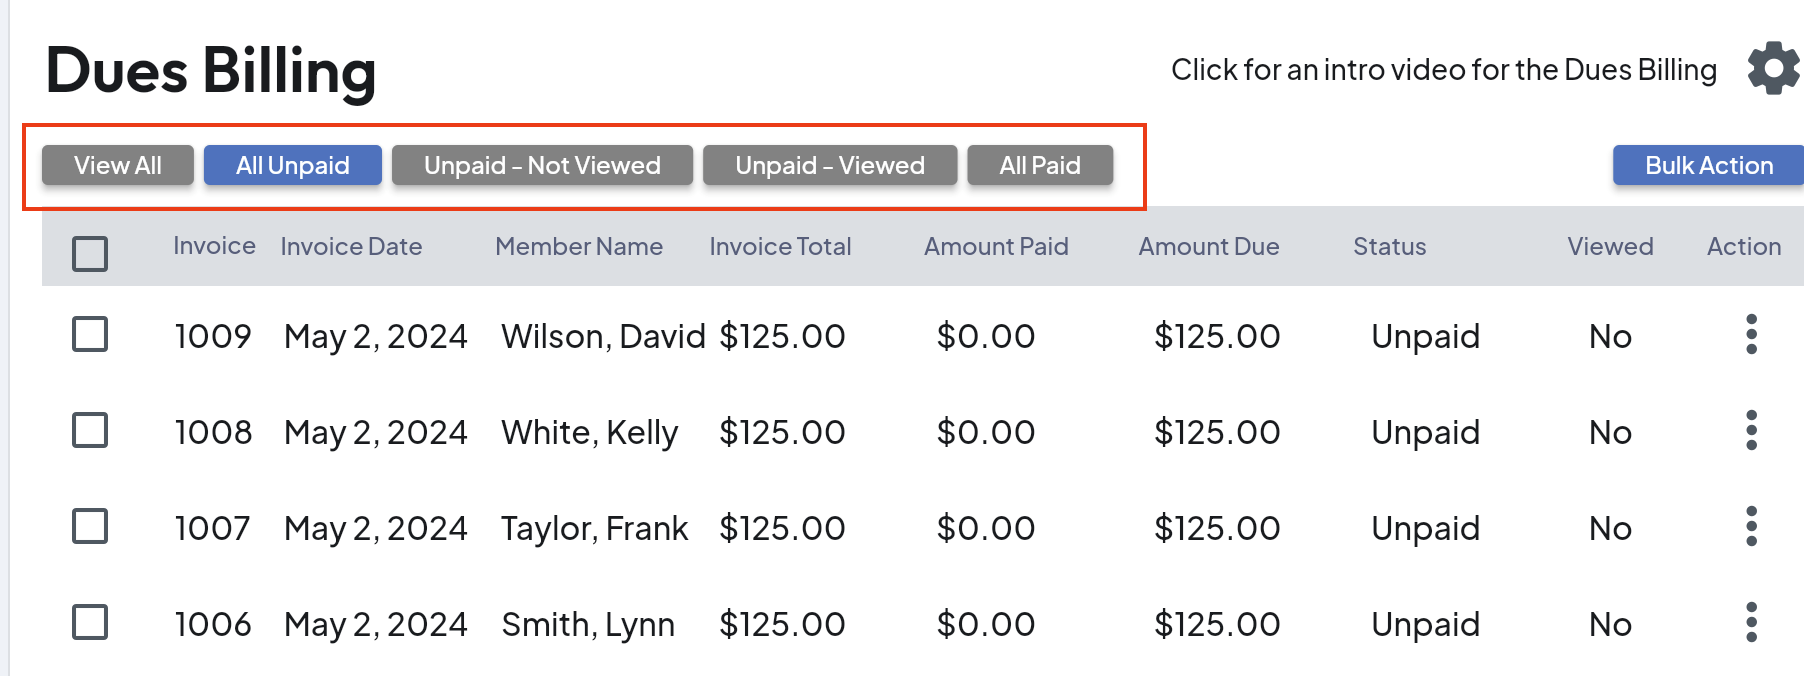Show the All Paid invoices
1804x676 pixels.
tap(1040, 166)
